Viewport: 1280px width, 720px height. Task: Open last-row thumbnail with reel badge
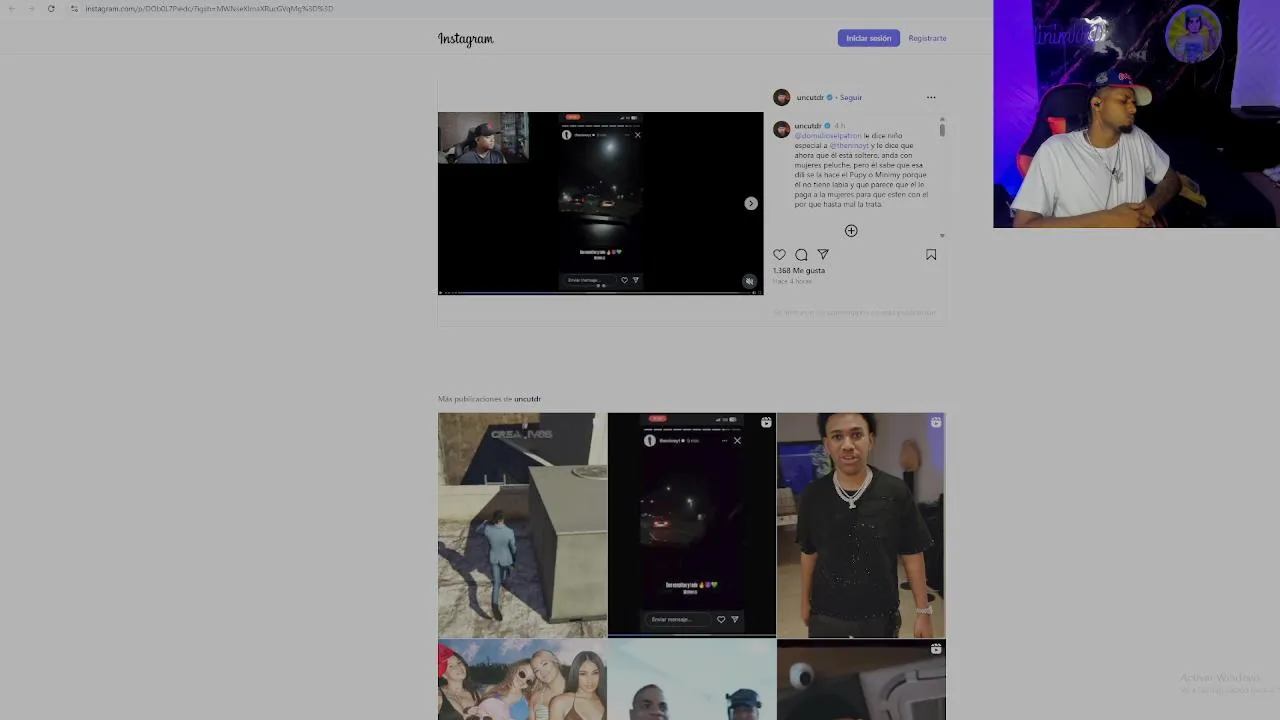861,680
